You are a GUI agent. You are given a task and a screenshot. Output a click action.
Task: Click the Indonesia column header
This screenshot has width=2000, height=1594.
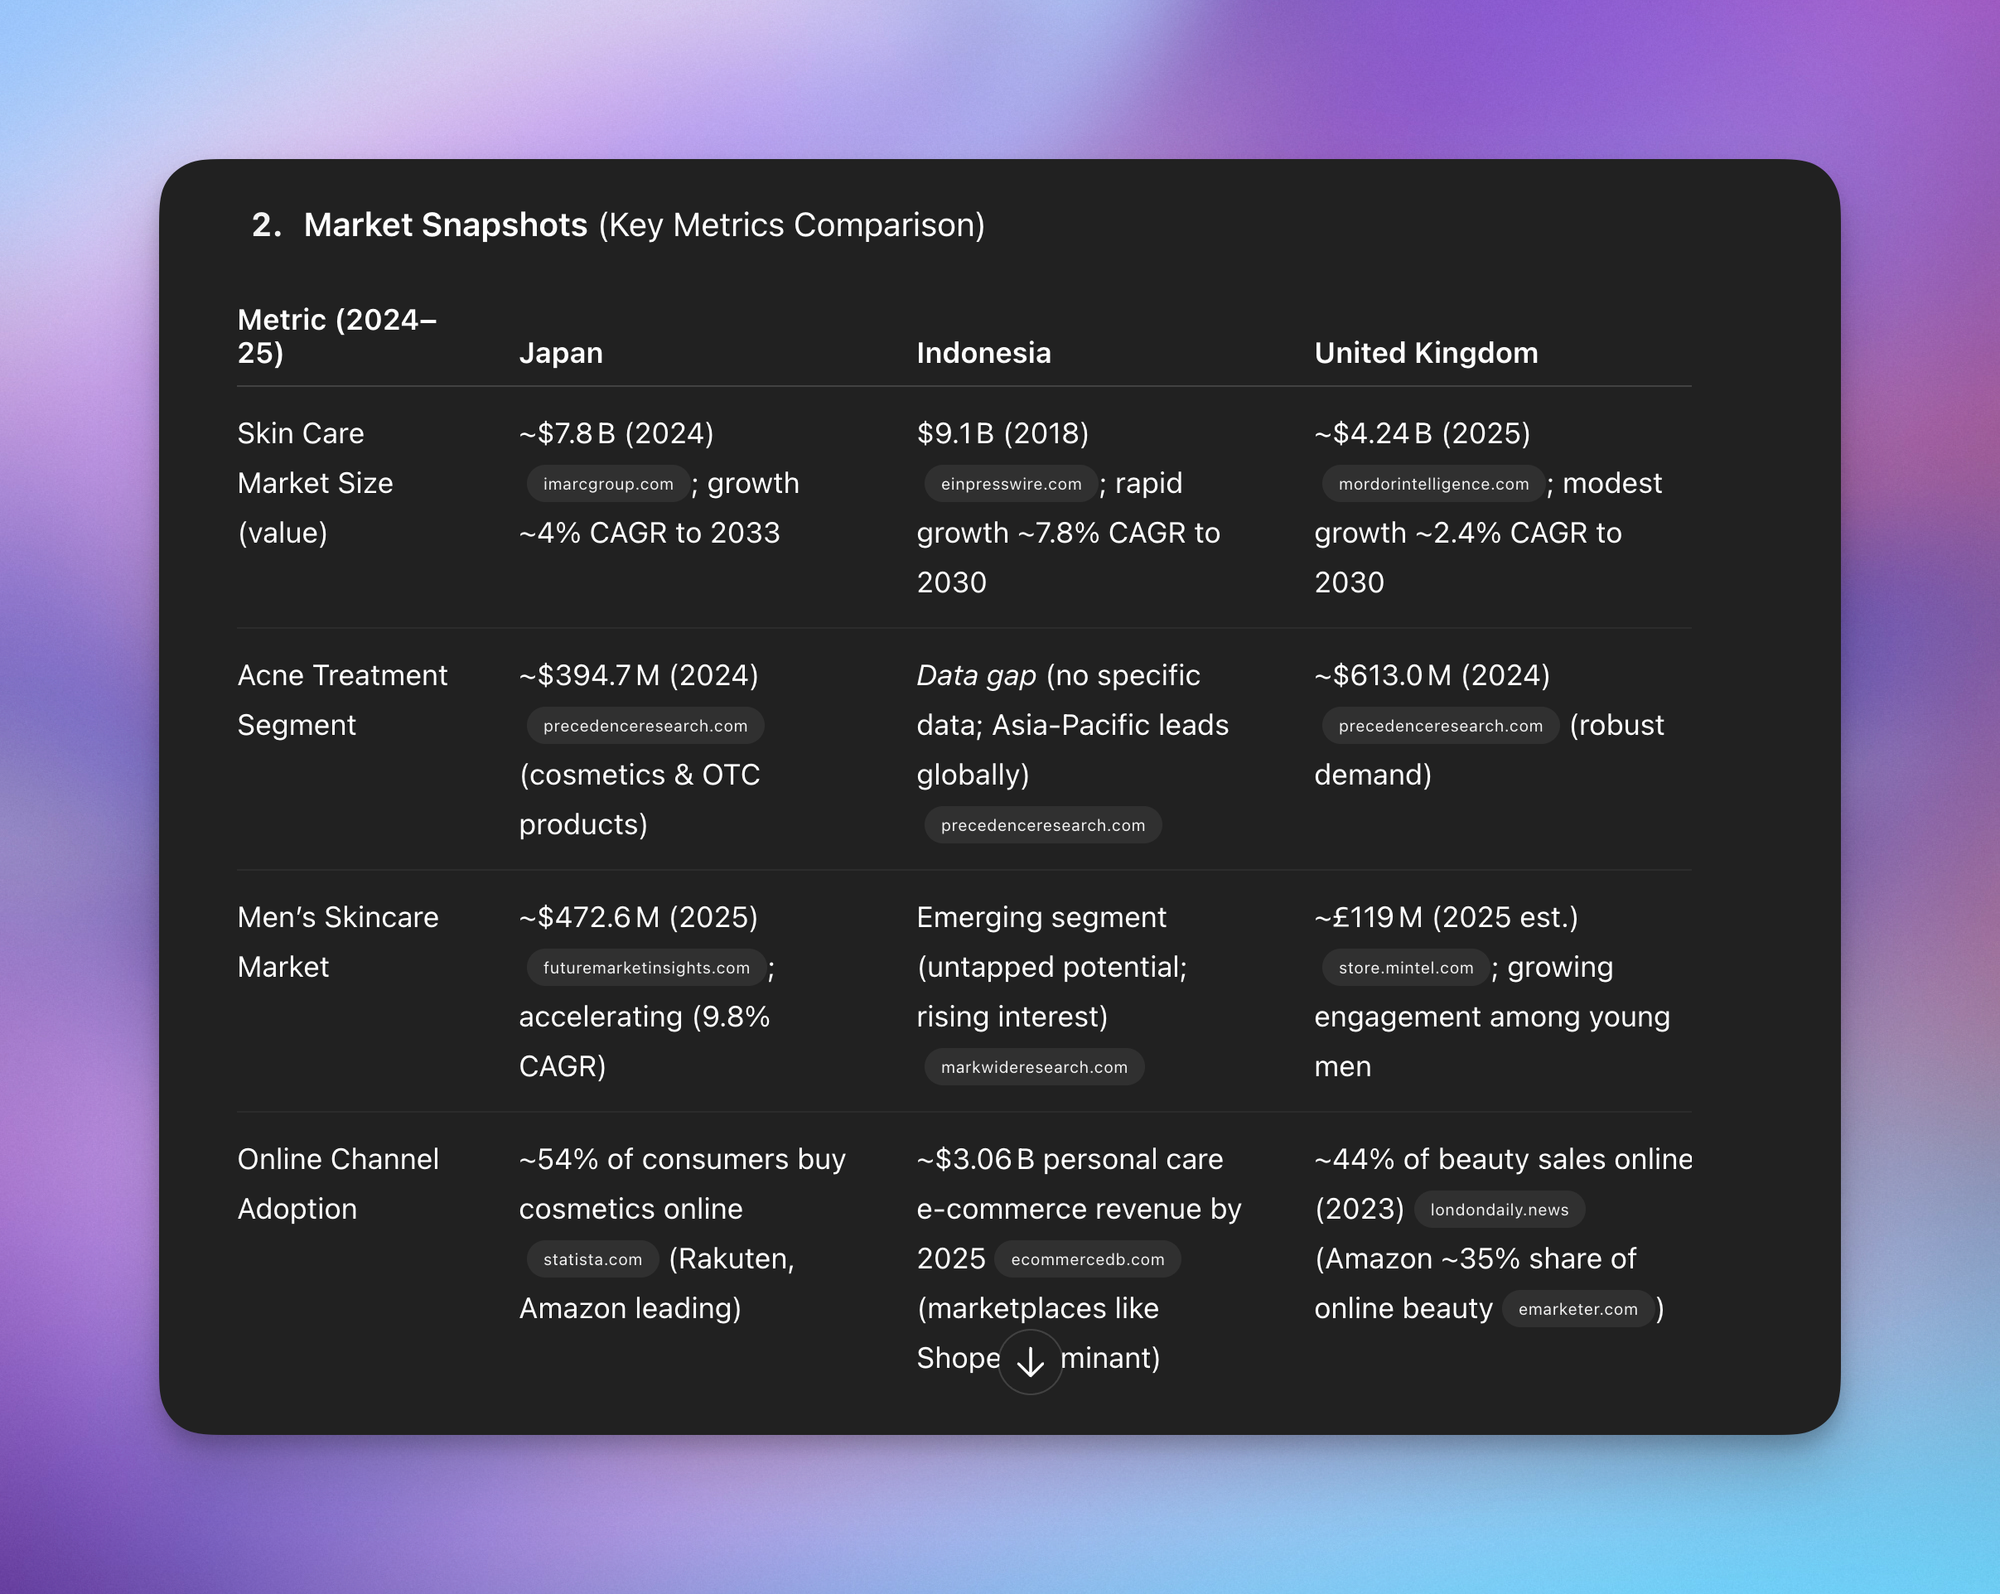(x=984, y=353)
